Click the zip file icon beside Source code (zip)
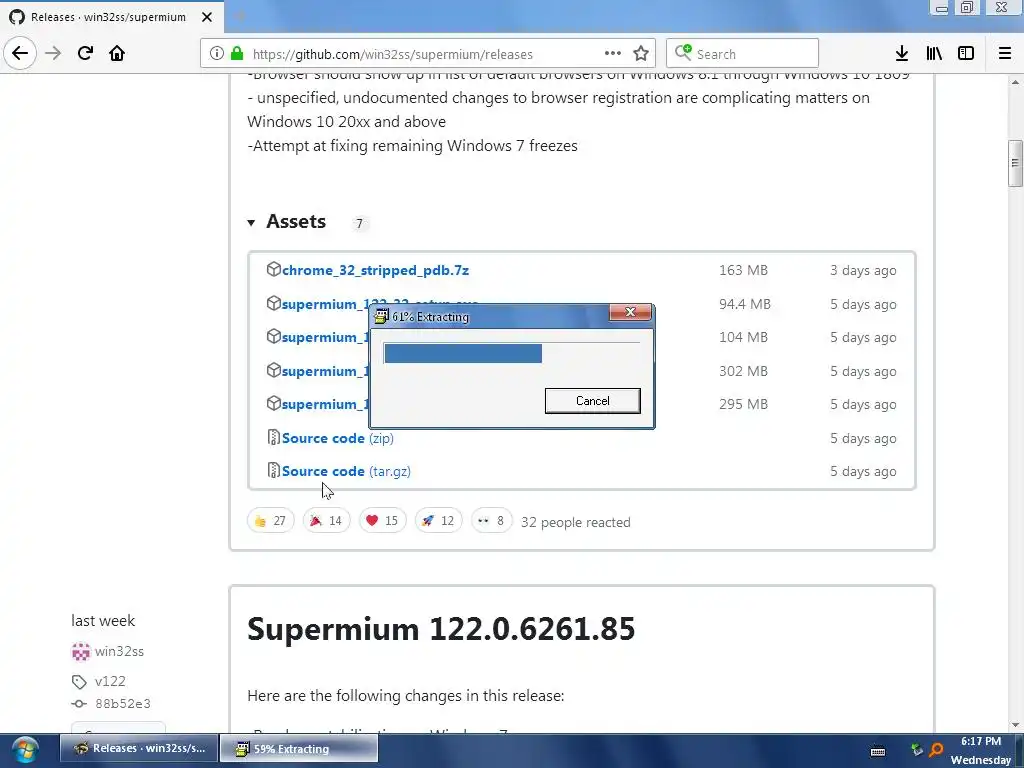This screenshot has height=768, width=1024. 274,437
